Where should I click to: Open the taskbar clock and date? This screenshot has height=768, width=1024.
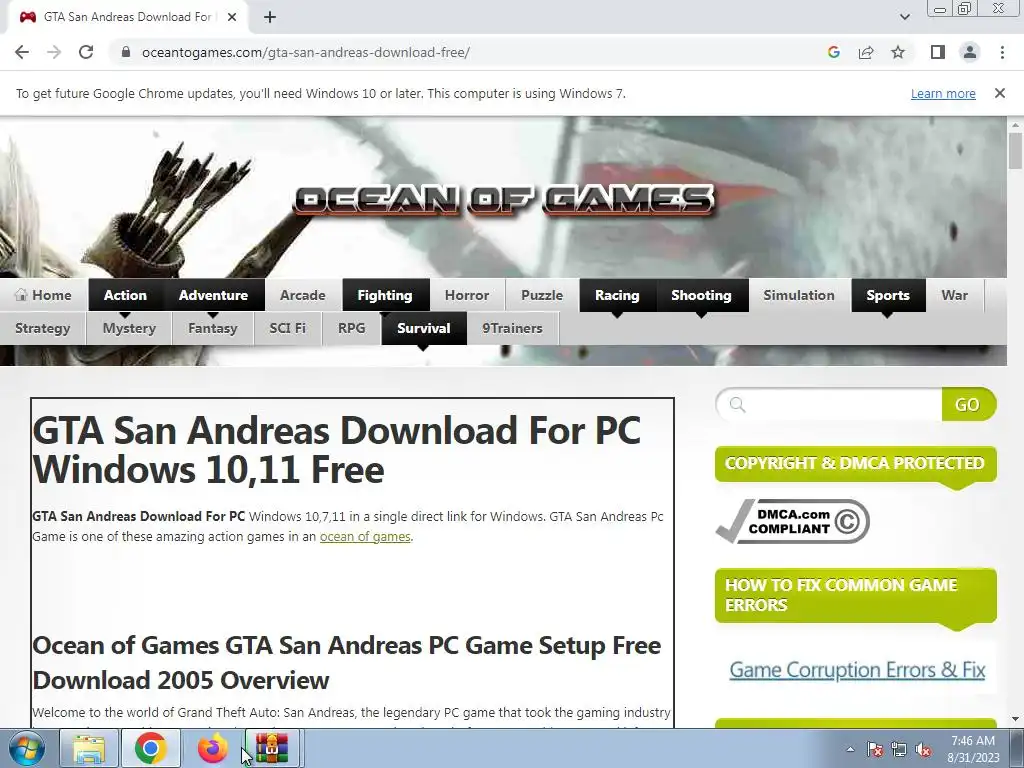973,749
